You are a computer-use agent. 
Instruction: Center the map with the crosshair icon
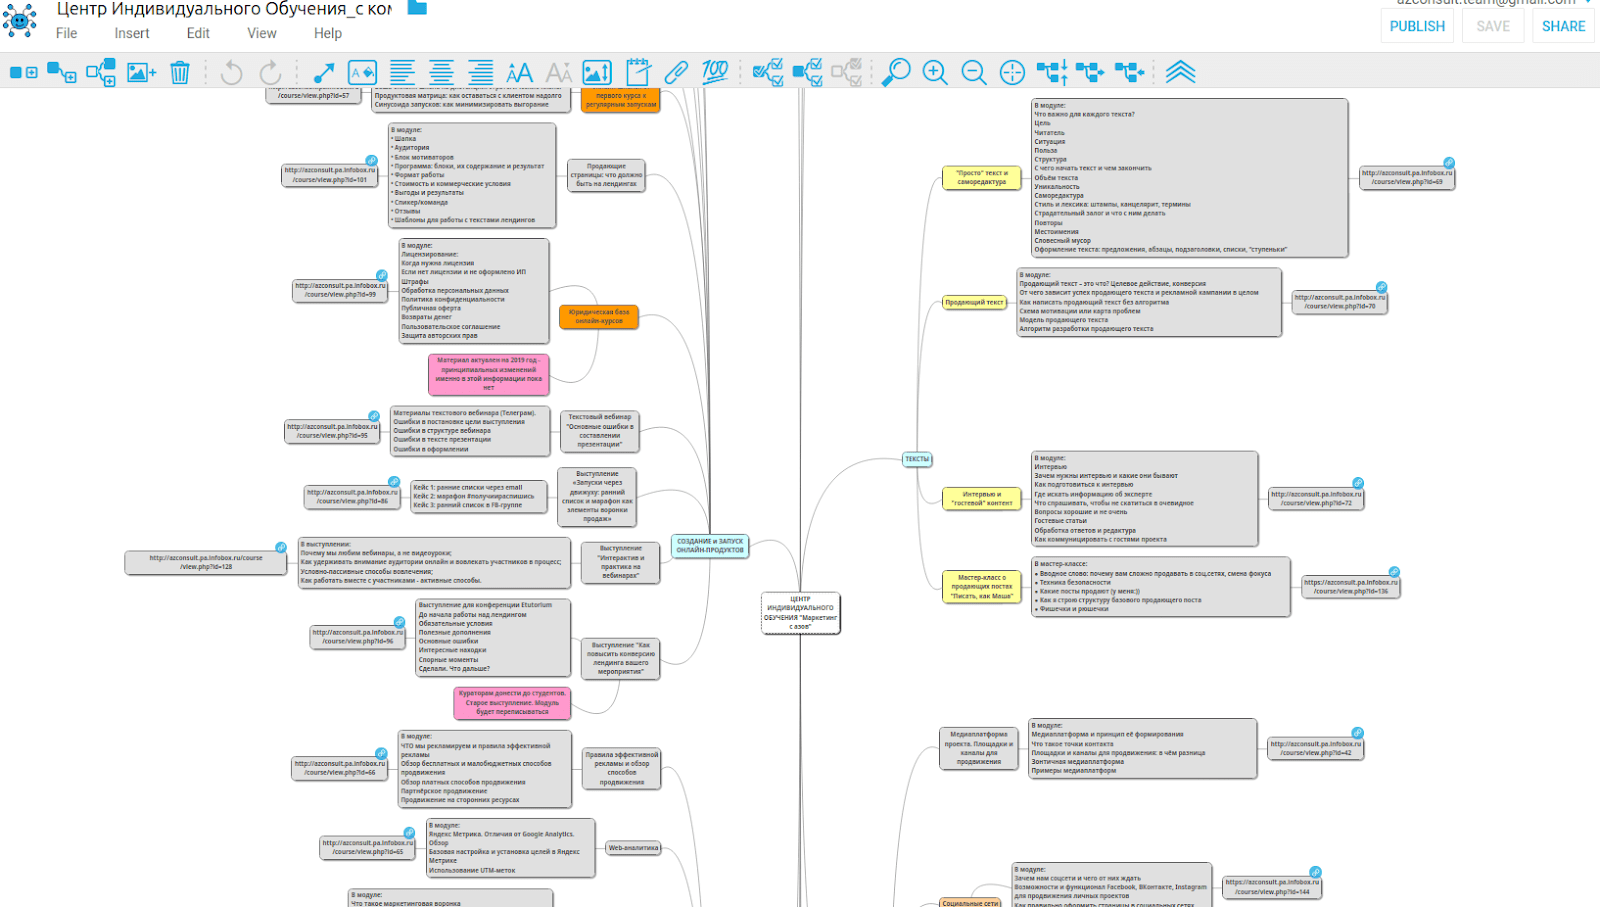[1012, 73]
